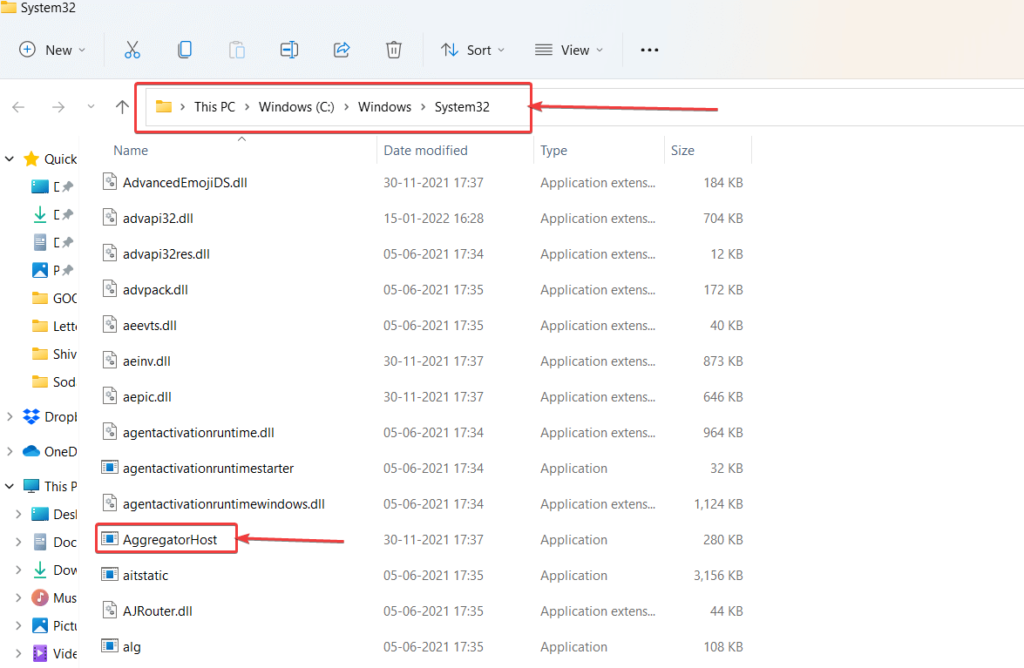Open the Lett folder in Quick access
1024x668 pixels.
[x=54, y=326]
